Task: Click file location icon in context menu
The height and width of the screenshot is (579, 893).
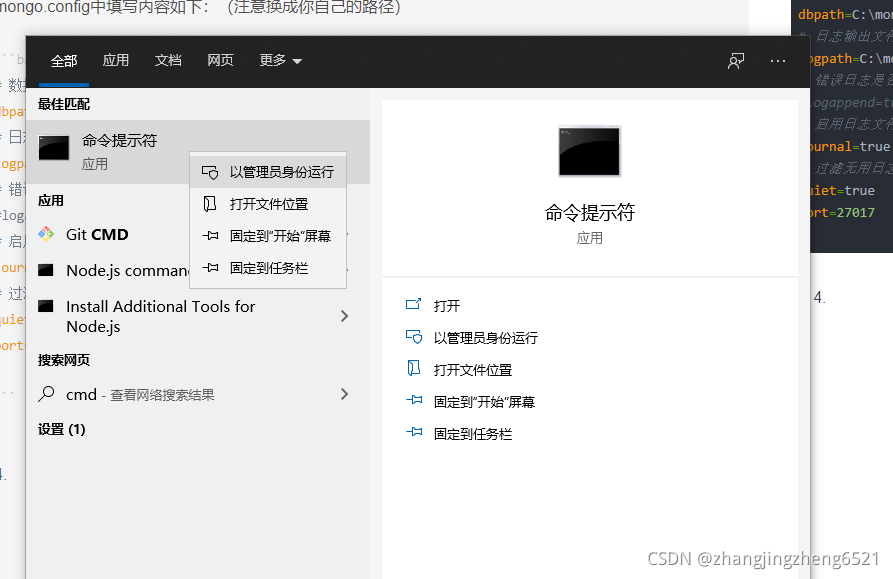Action: [210, 204]
